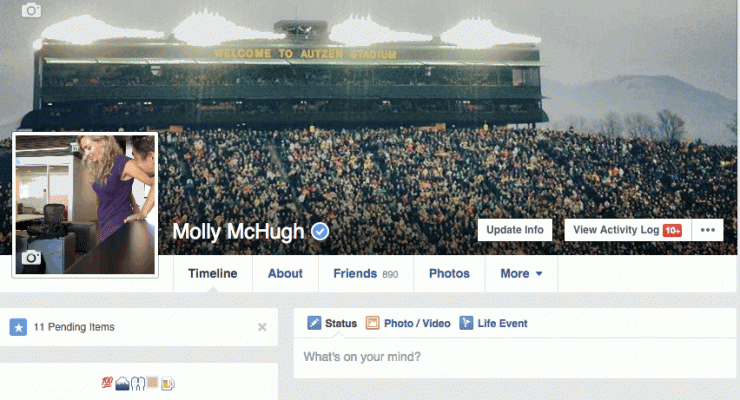The image size is (740, 400).
Task: Click the Status pencil icon
Action: point(314,323)
